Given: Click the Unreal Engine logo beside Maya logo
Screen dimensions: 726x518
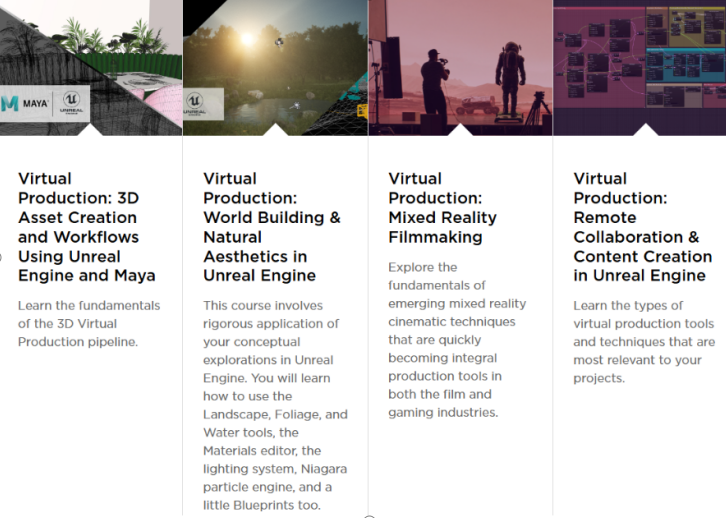Looking at the screenshot, I should 71,103.
